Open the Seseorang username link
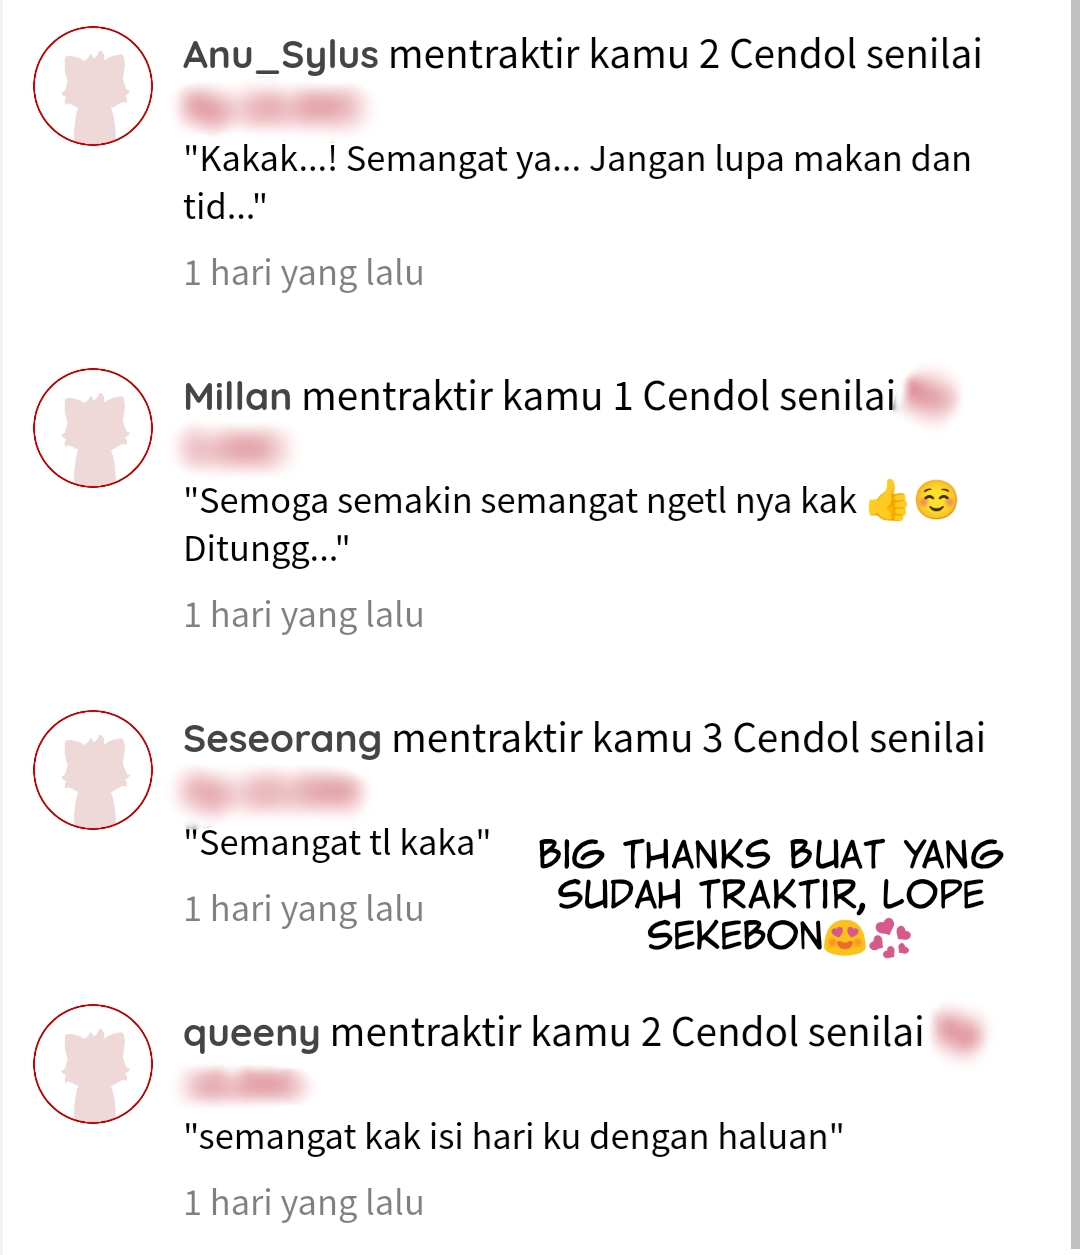Screen dimensions: 1080x1255 tap(283, 740)
